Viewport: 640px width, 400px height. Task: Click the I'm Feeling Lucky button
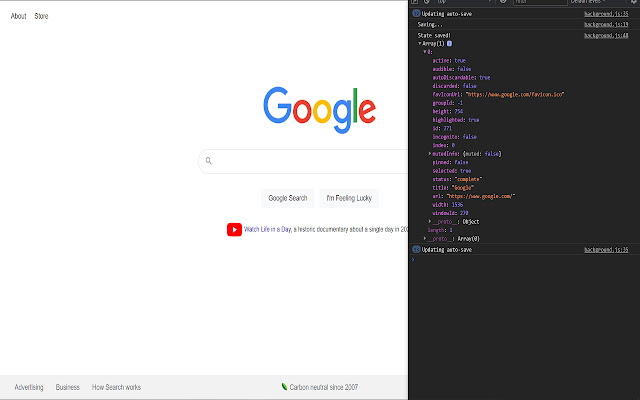tap(349, 198)
